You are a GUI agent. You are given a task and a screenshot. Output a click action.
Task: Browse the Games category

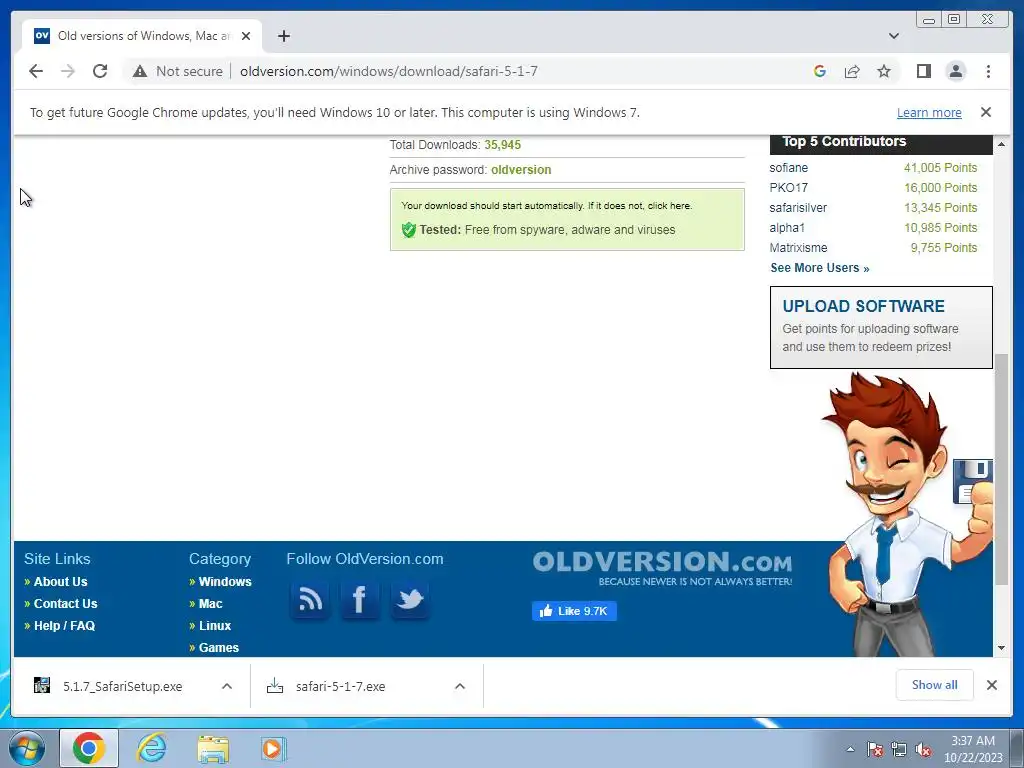[x=219, y=648]
